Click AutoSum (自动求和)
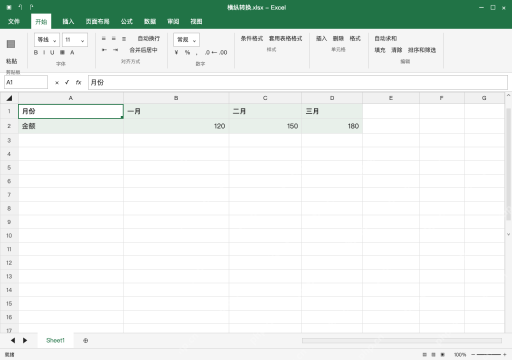The image size is (512, 360). tap(385, 39)
